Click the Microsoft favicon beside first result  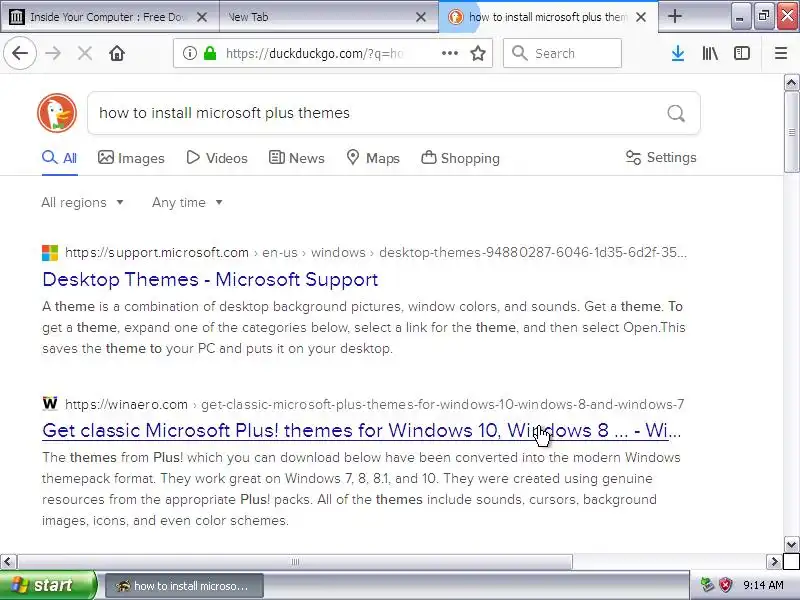[50, 253]
